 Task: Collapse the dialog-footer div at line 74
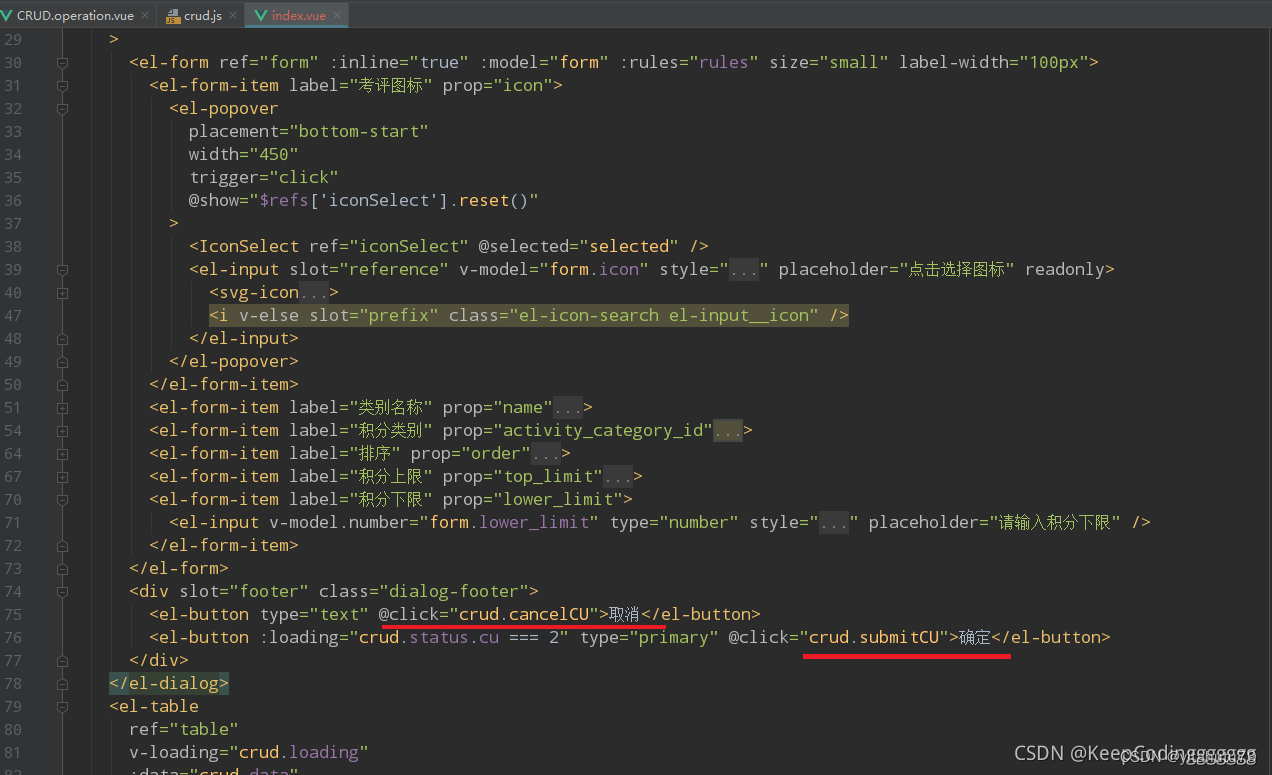(62, 591)
